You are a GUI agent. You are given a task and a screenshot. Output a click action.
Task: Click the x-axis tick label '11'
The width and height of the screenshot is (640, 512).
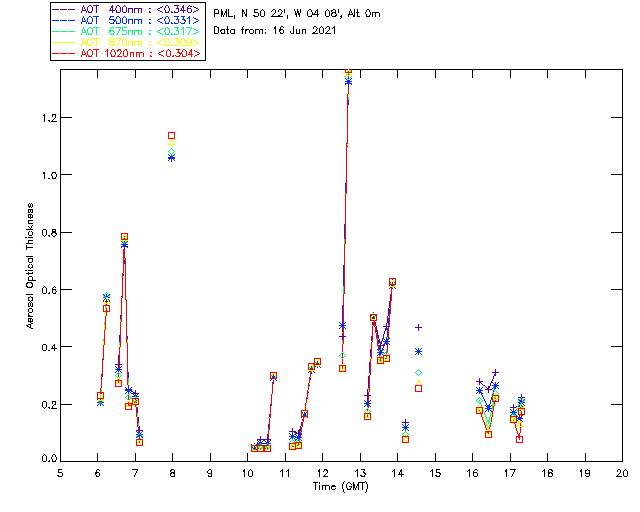[285, 473]
